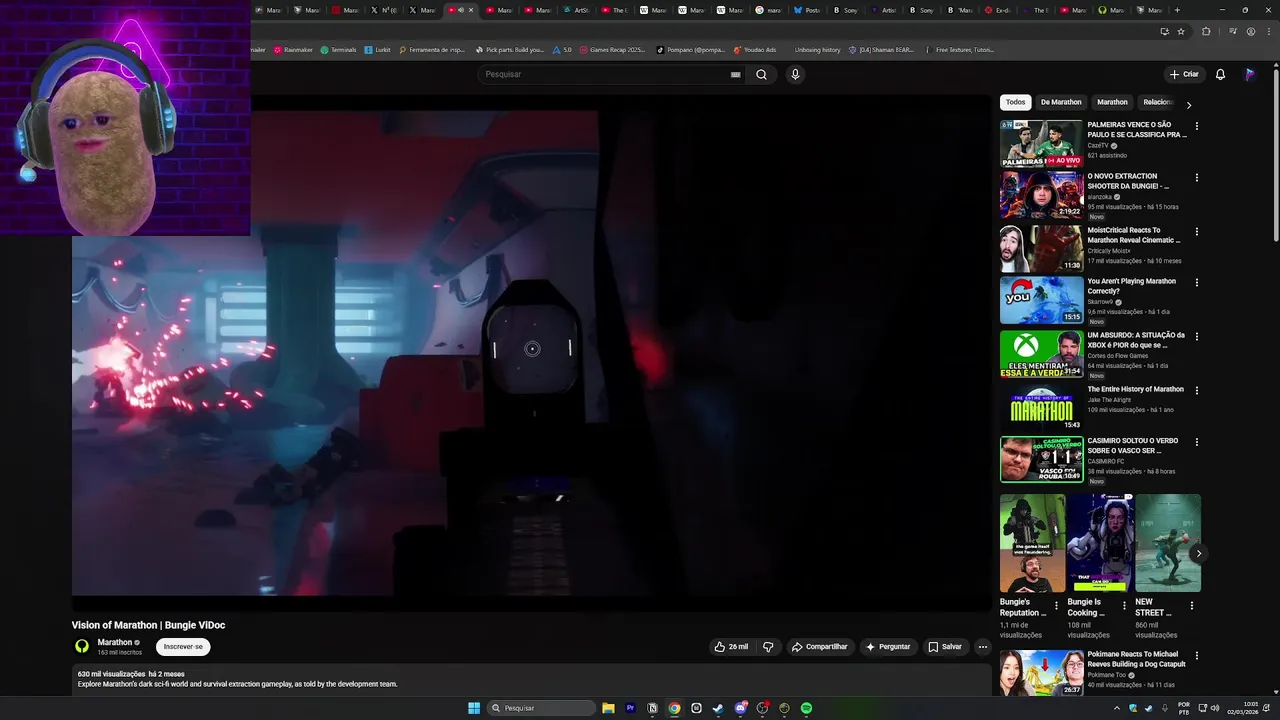
Task: Open options for The Entire History of Marathon
Action: [1196, 391]
